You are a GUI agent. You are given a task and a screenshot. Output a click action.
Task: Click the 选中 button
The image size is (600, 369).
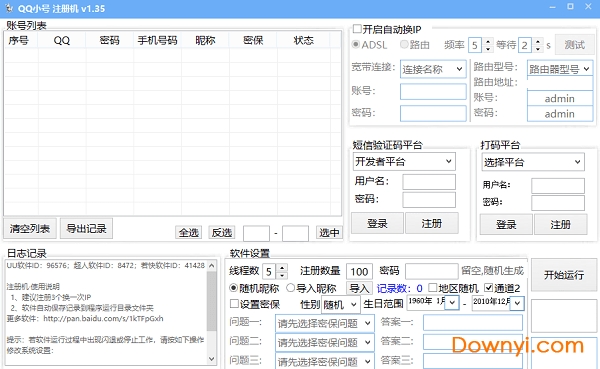coord(329,232)
